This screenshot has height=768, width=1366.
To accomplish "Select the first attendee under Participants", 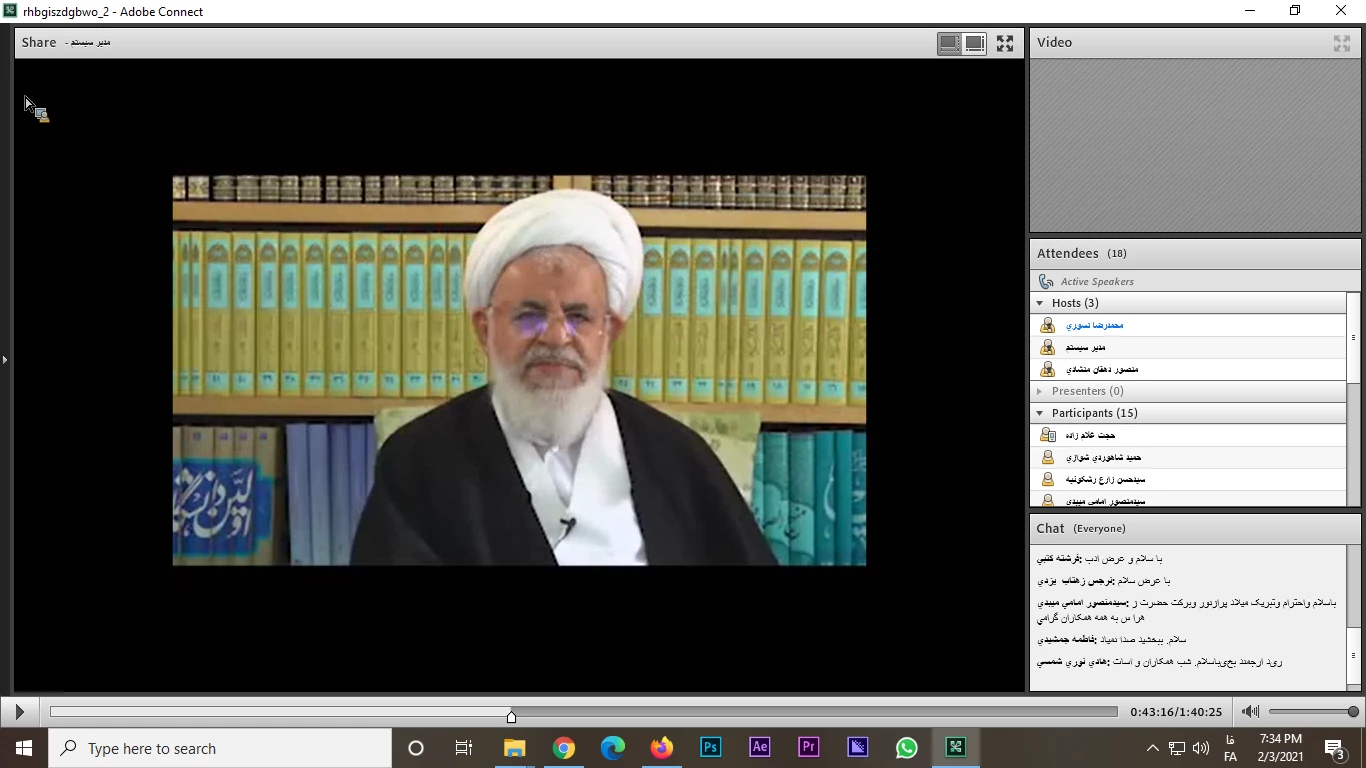I will (x=1090, y=435).
